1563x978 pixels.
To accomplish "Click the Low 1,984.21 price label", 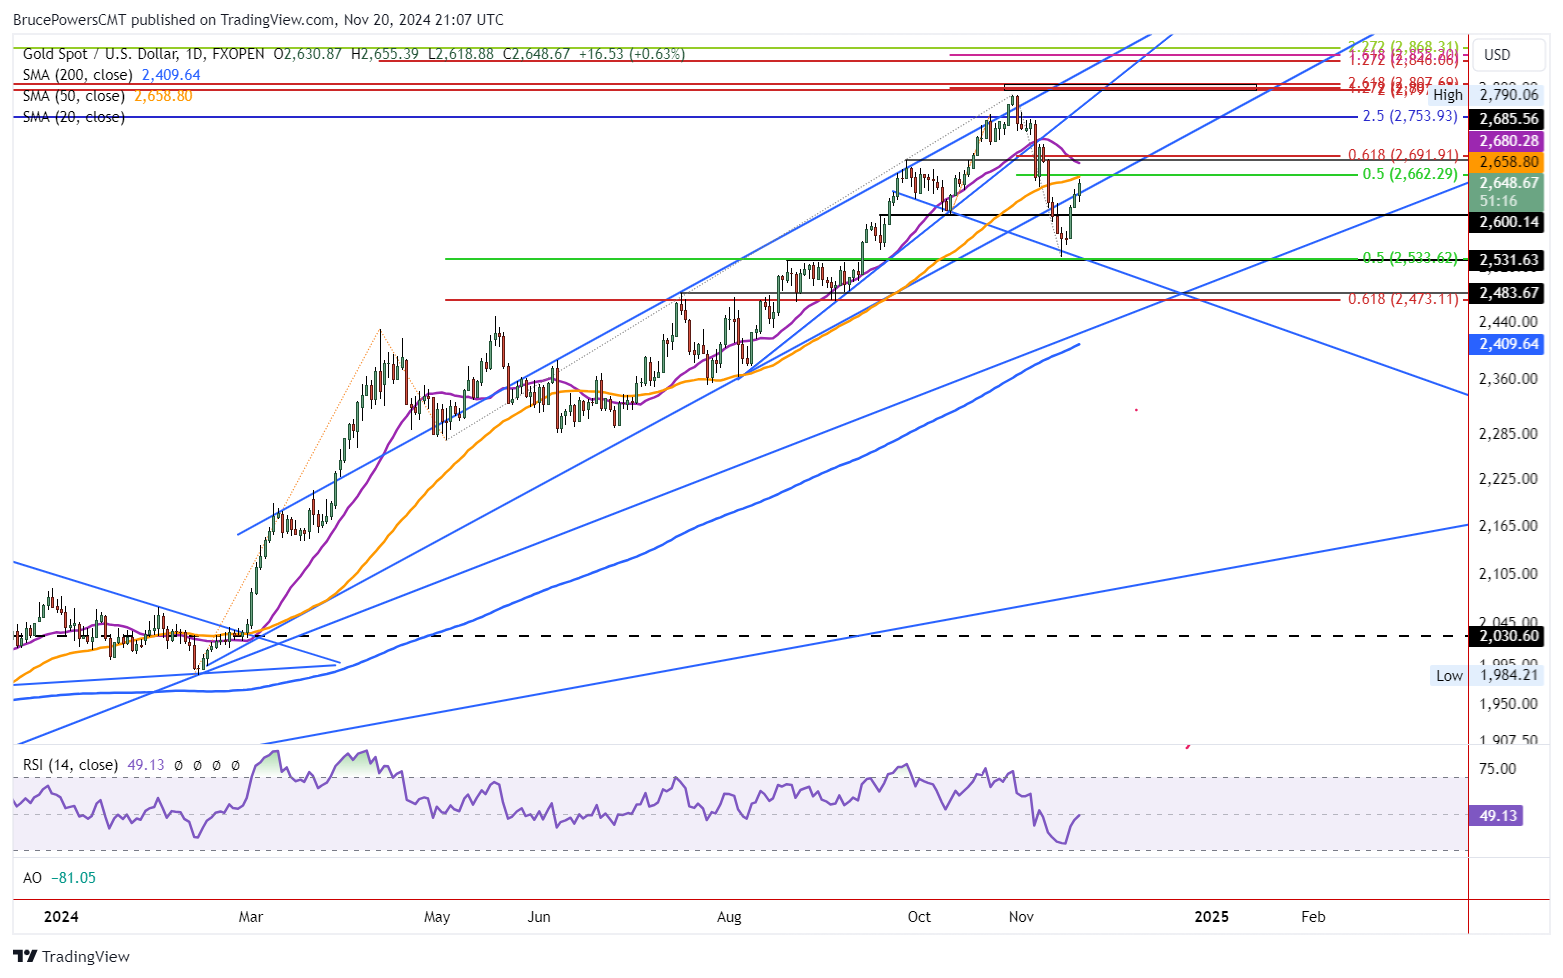I will (x=1488, y=675).
